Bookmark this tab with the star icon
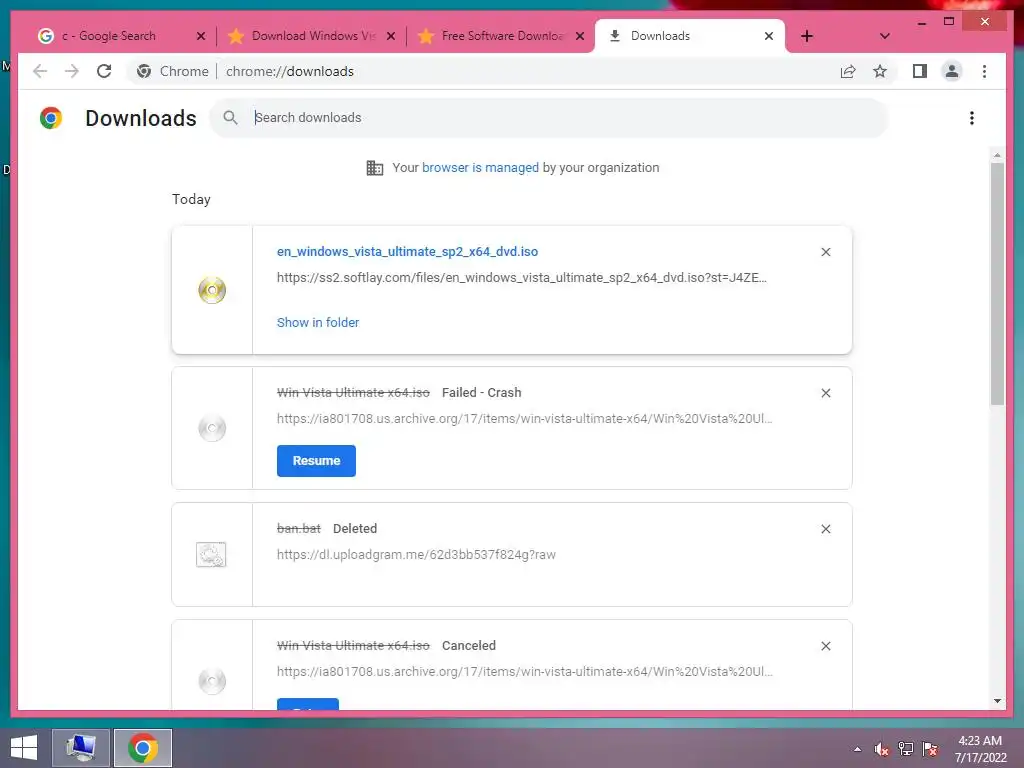The width and height of the screenshot is (1024, 768). click(x=880, y=71)
